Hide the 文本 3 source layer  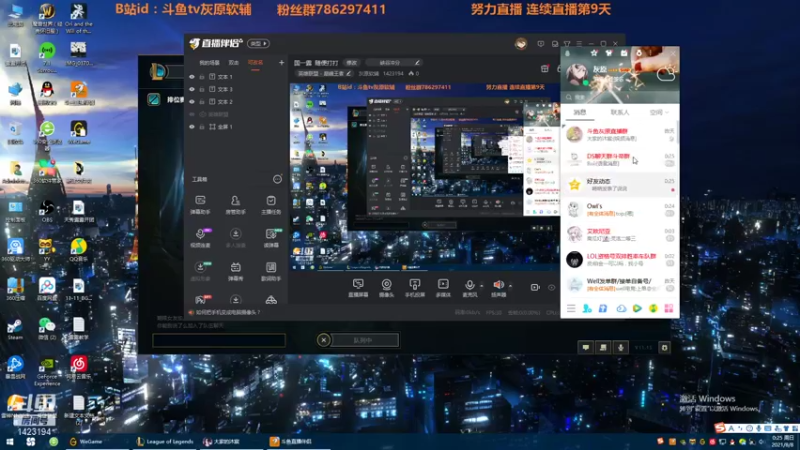pyautogui.click(x=192, y=89)
